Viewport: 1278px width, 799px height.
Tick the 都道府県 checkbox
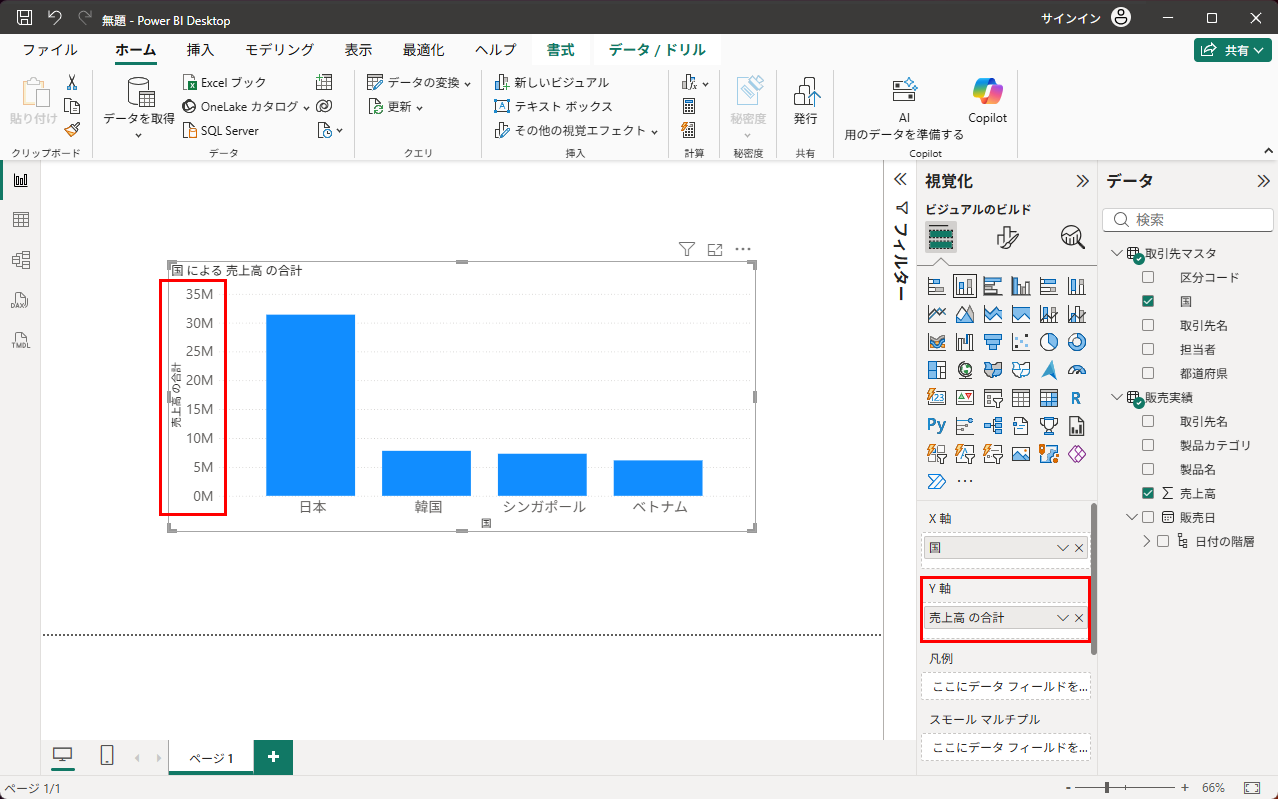point(1148,373)
